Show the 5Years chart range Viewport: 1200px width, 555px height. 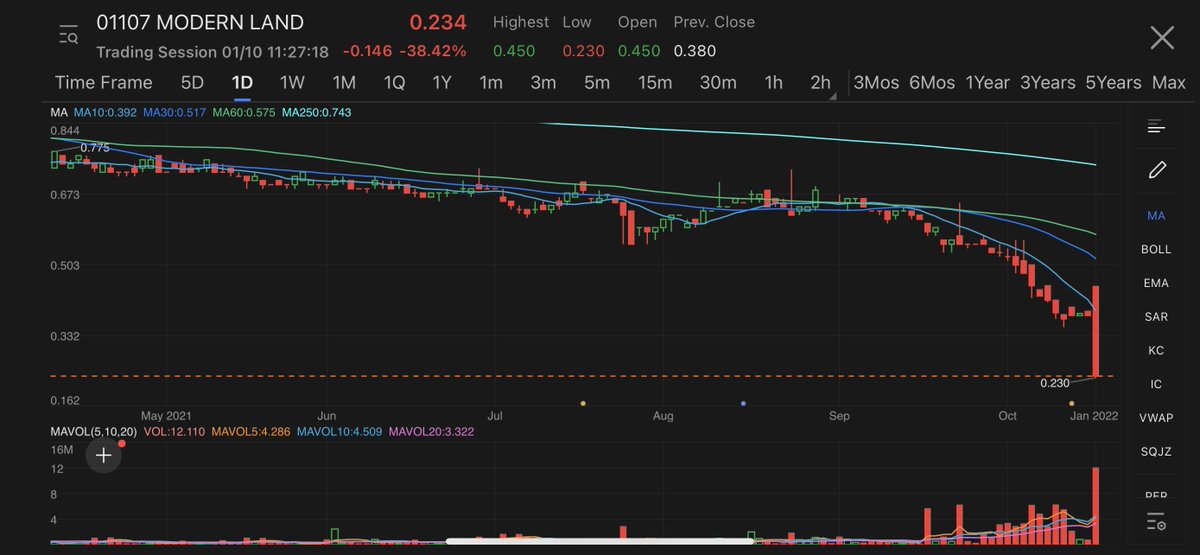point(1113,82)
